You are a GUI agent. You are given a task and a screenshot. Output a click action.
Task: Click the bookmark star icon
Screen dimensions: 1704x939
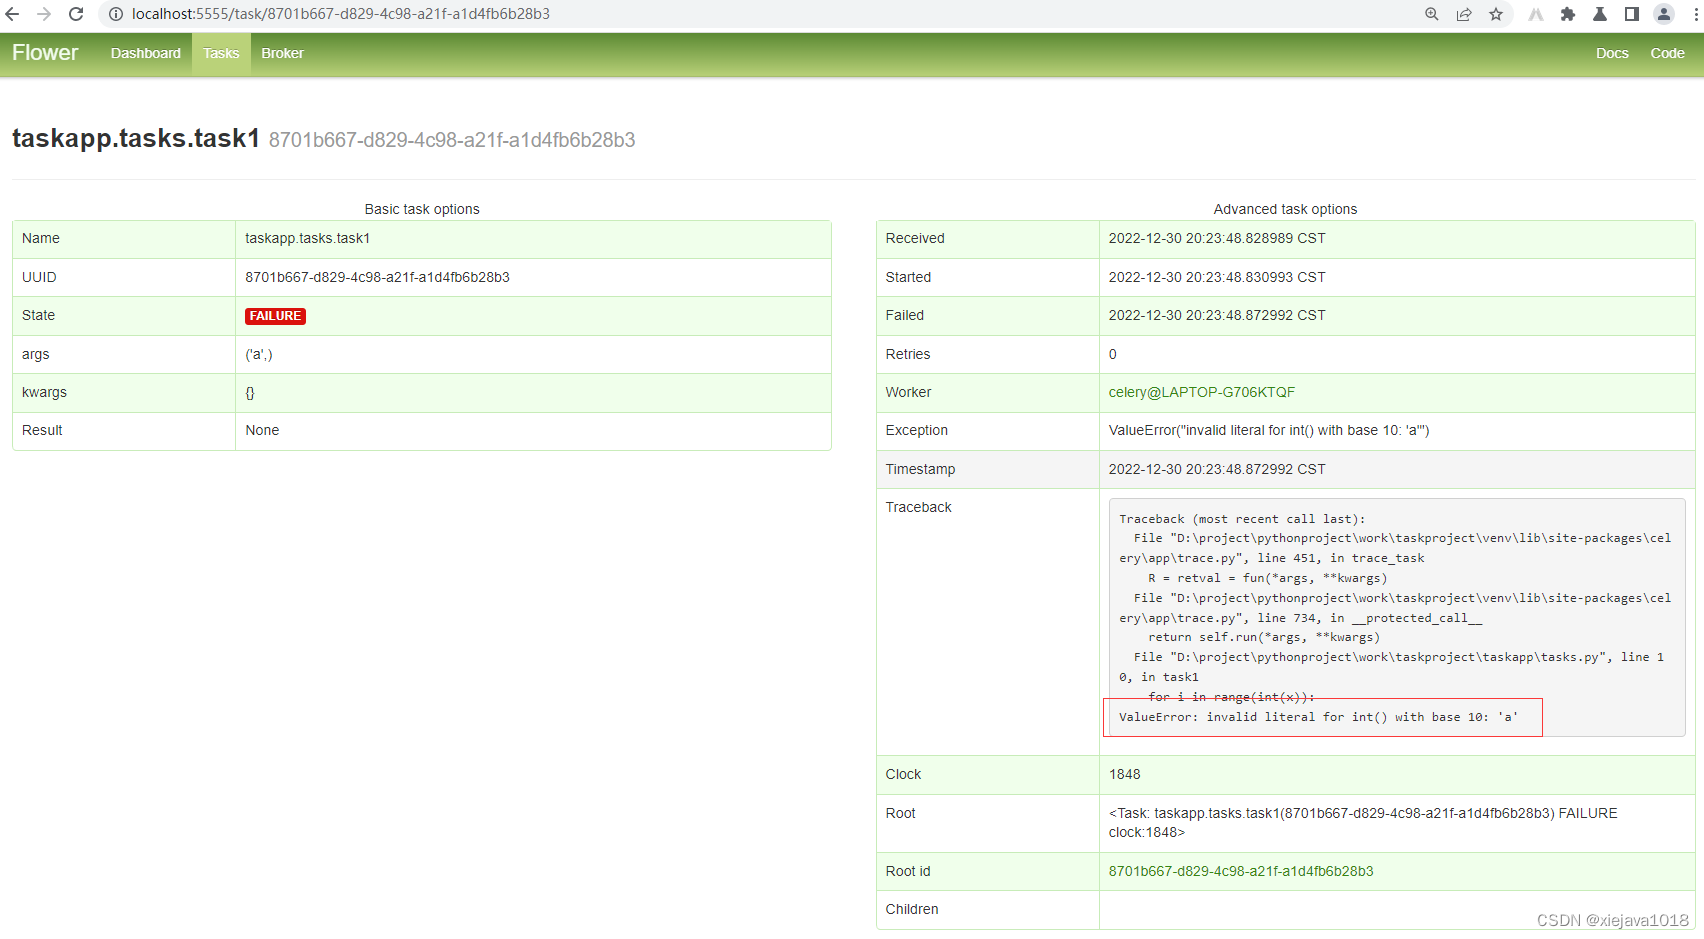pyautogui.click(x=1496, y=14)
